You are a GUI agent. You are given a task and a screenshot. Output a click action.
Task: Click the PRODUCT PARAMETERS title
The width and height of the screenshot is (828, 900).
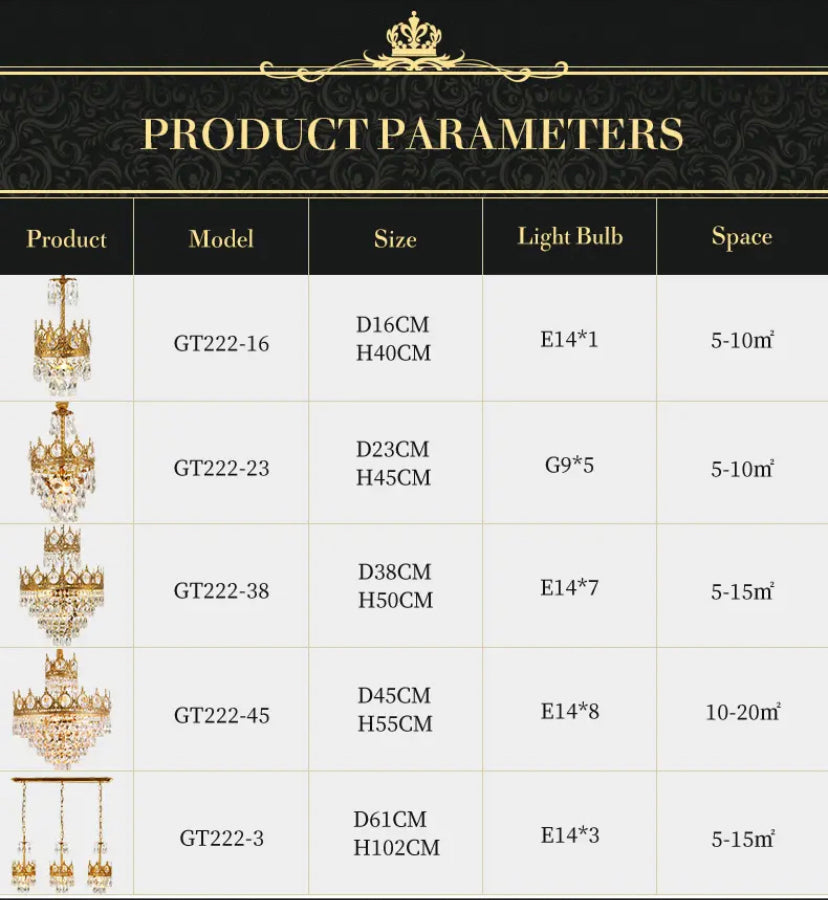[x=413, y=134]
